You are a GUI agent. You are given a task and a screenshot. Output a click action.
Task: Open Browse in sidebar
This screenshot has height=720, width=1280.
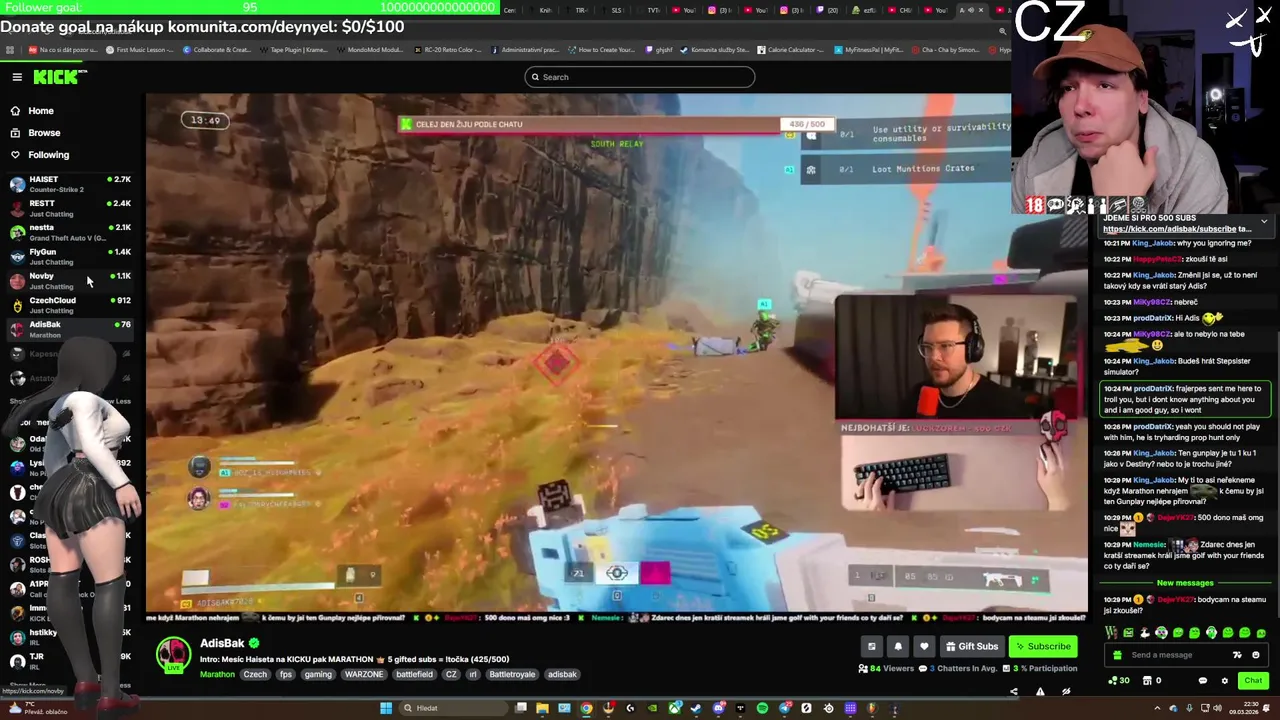point(44,133)
